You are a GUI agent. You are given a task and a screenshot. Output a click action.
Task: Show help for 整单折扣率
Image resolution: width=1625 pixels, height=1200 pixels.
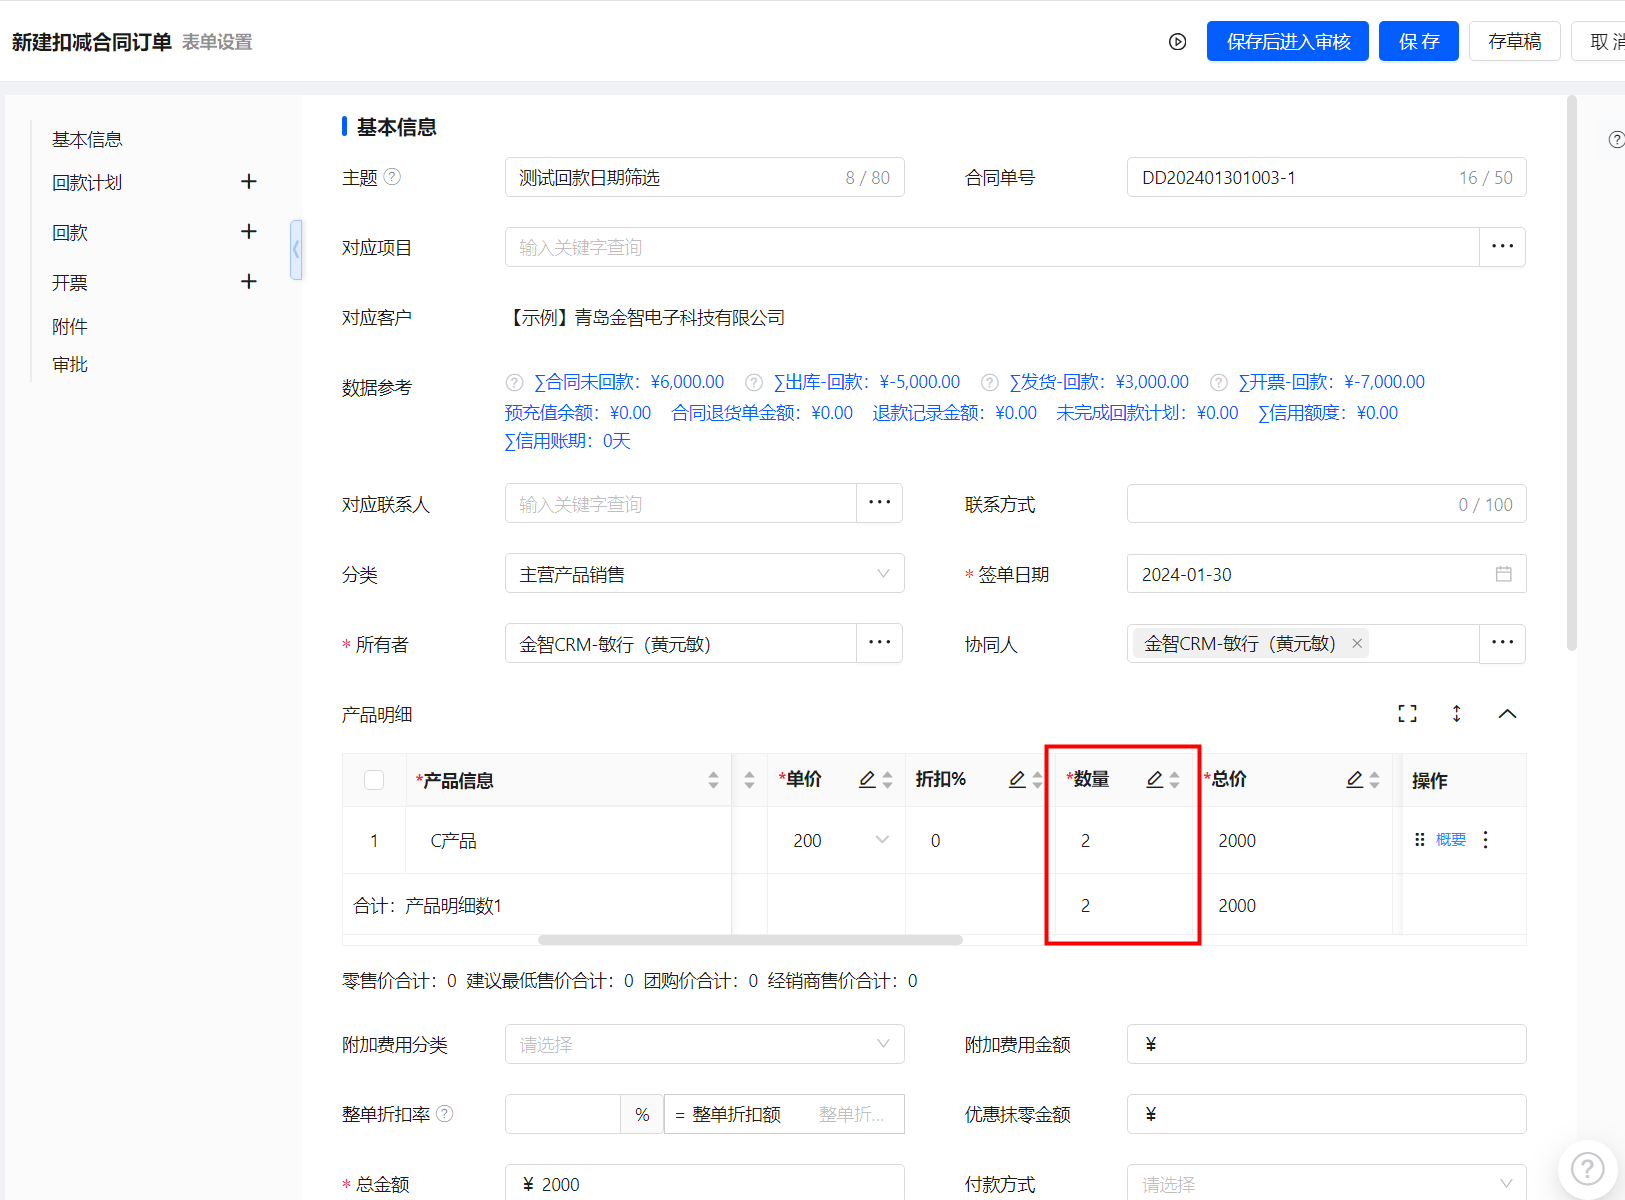coord(445,1113)
